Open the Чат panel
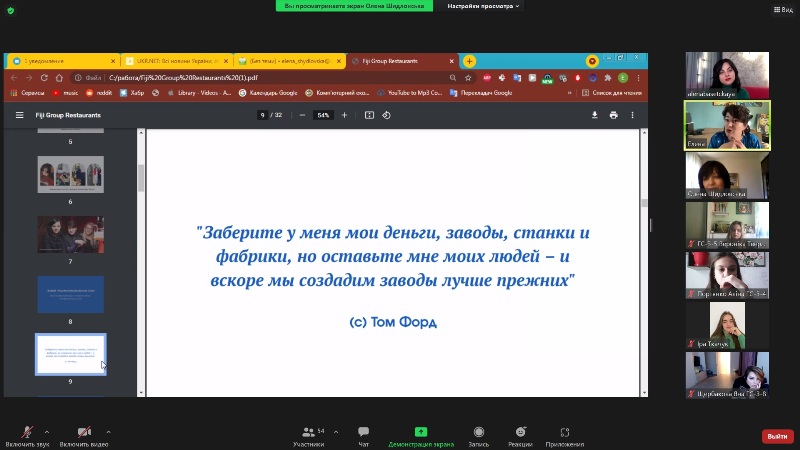This screenshot has height=450, width=800. coord(363,437)
